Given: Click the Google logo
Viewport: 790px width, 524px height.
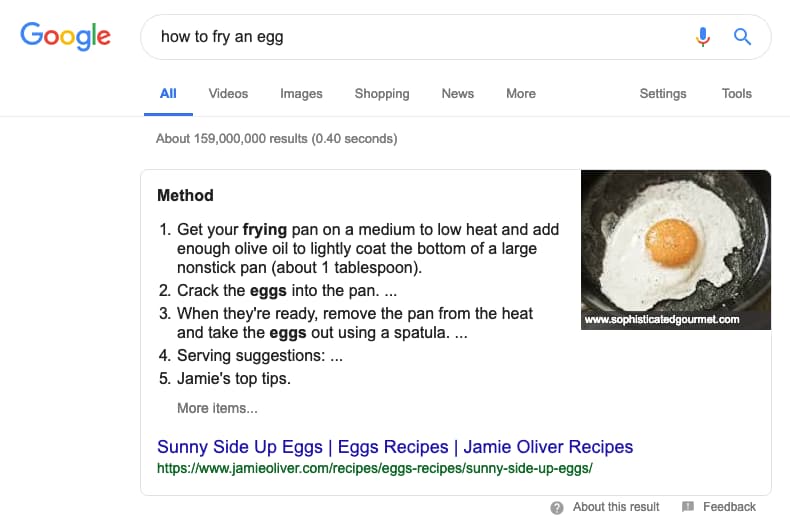Looking at the screenshot, I should 65,36.
